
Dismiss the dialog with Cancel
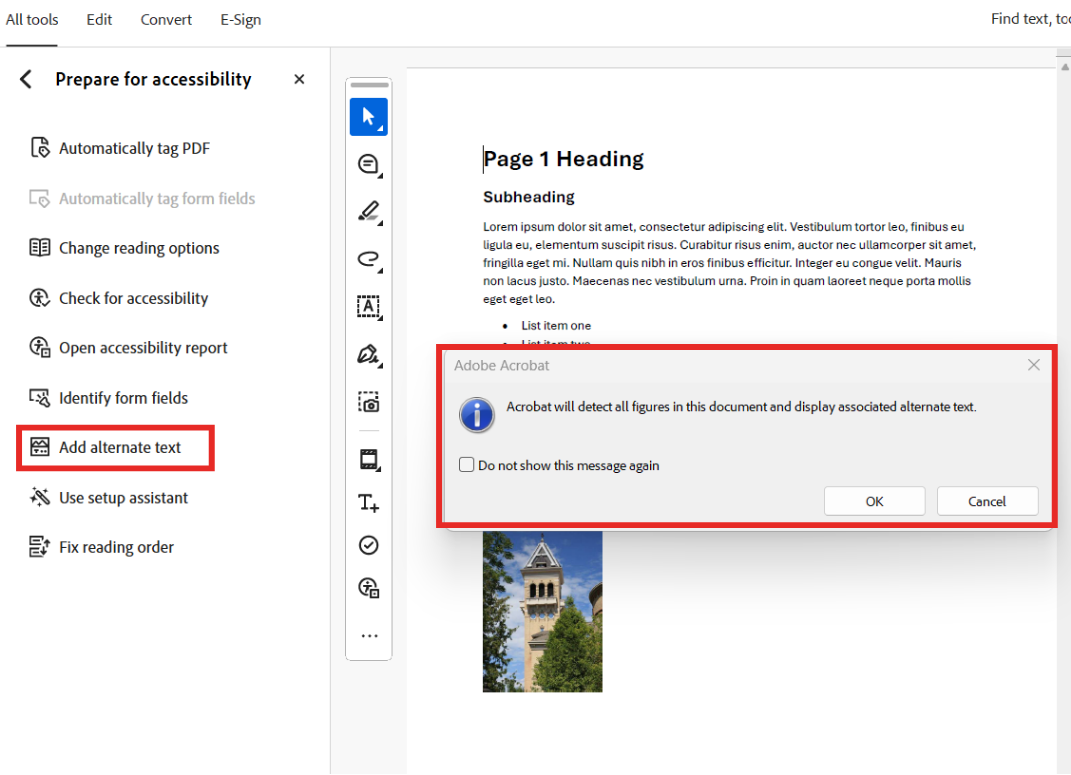[987, 501]
